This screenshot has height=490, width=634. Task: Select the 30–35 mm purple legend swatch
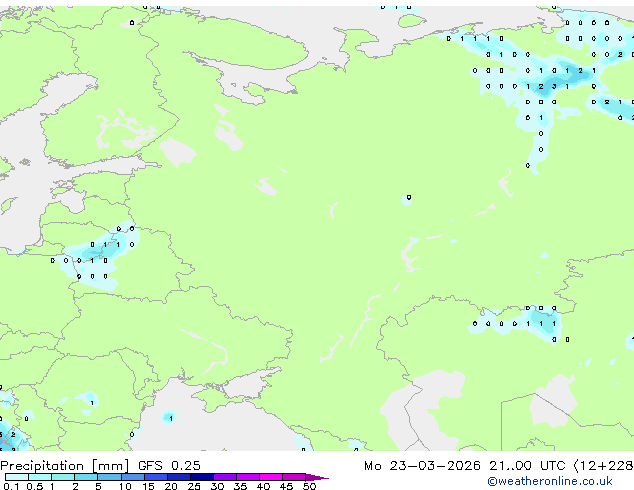(225, 477)
